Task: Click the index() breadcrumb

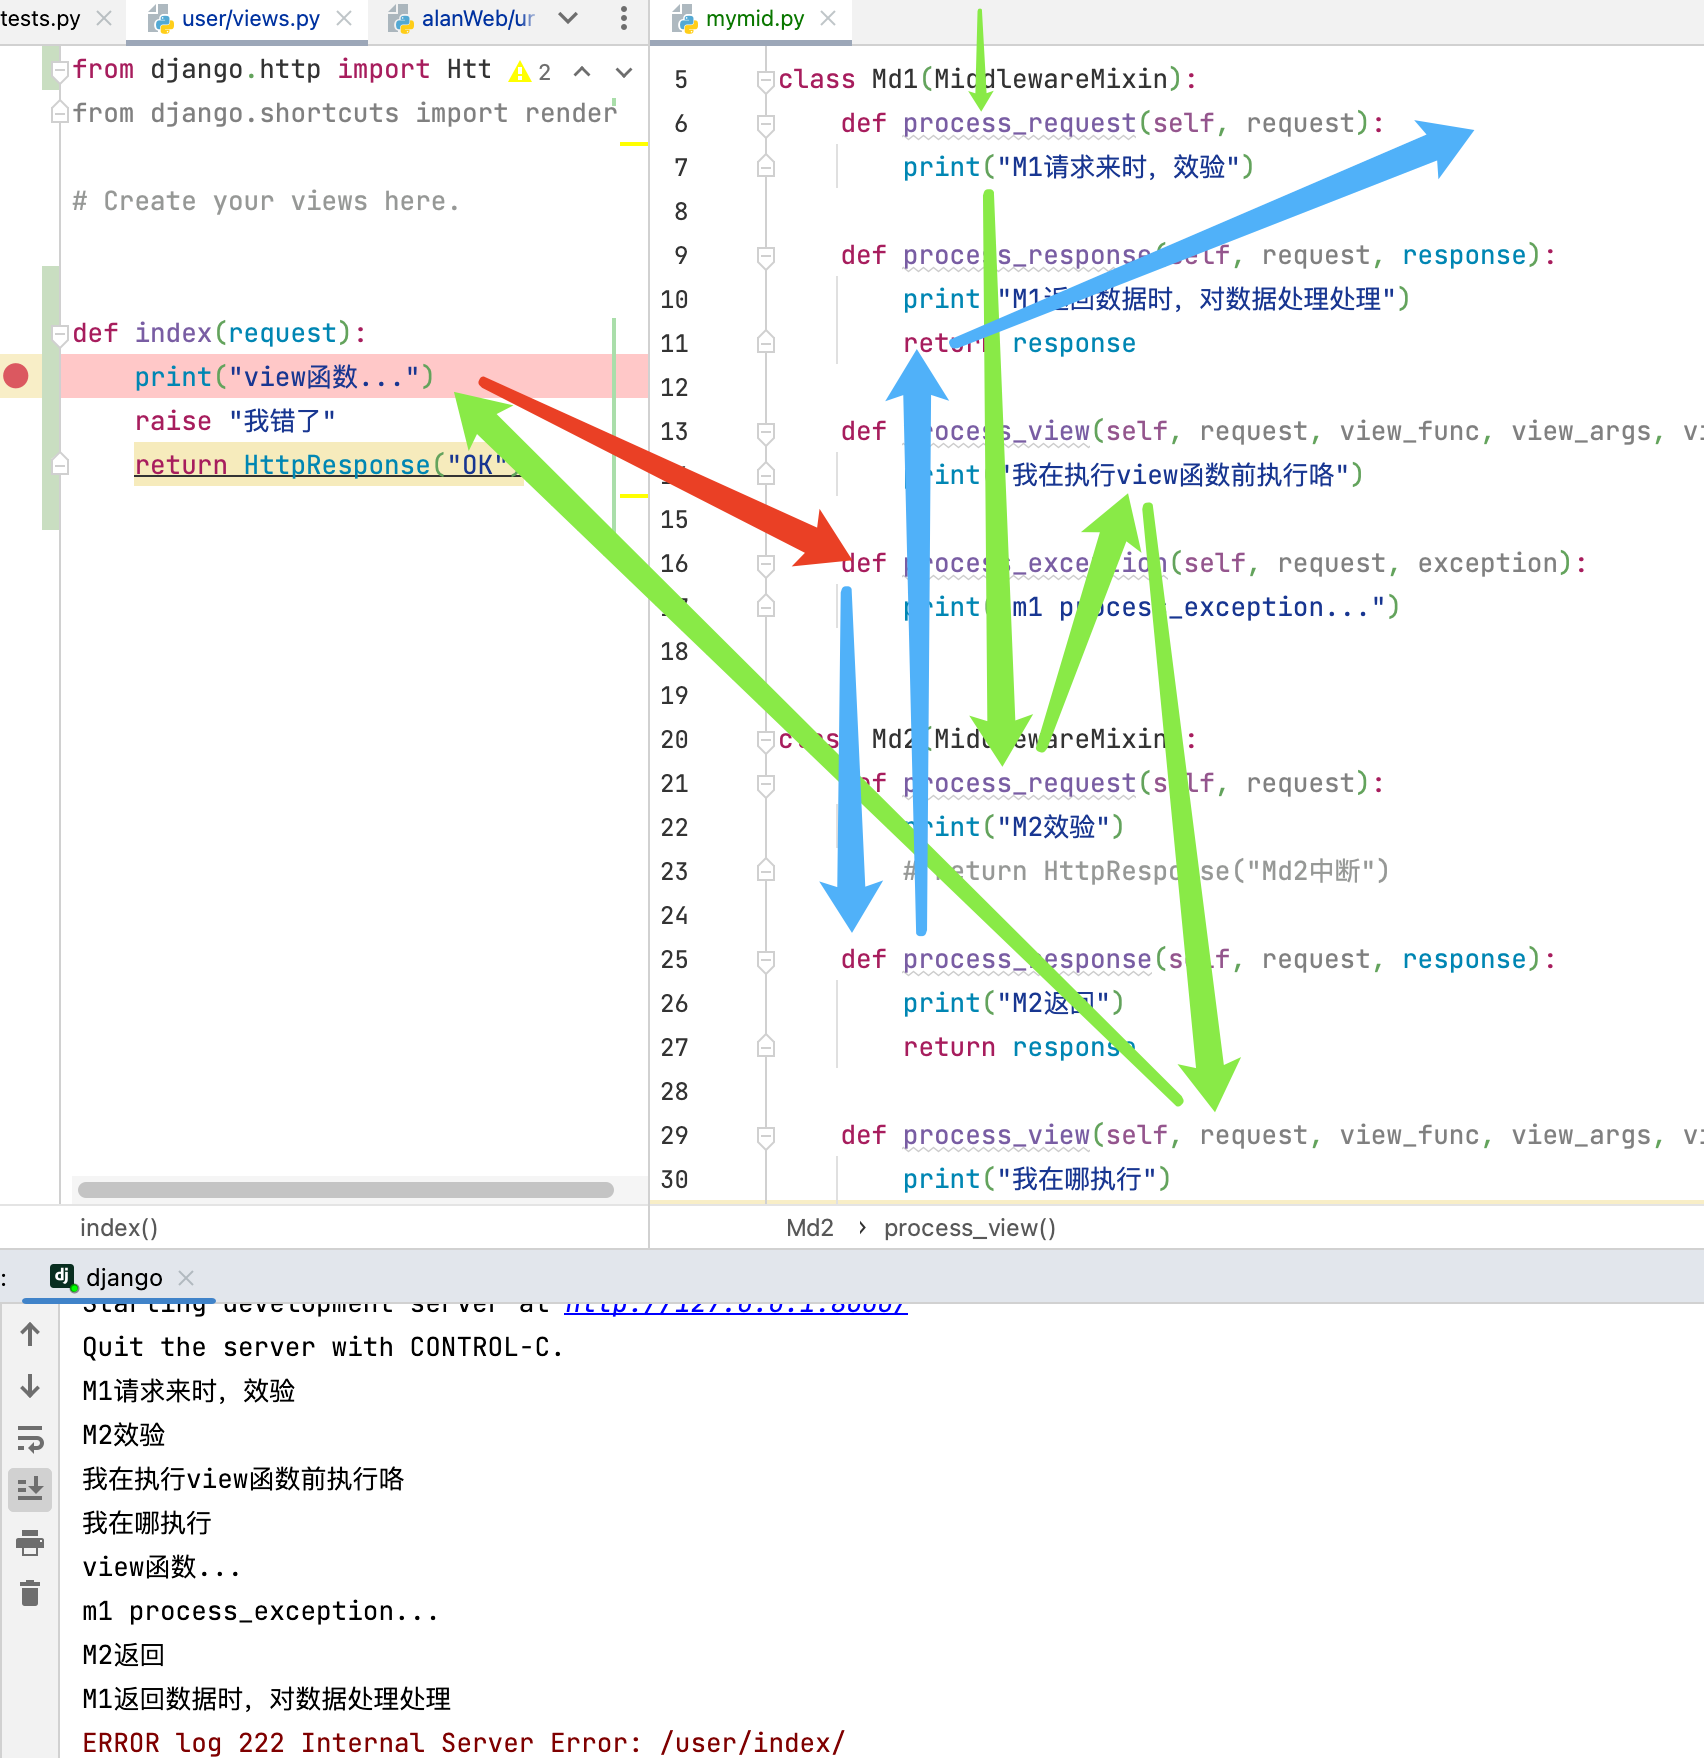Action: click(119, 1227)
